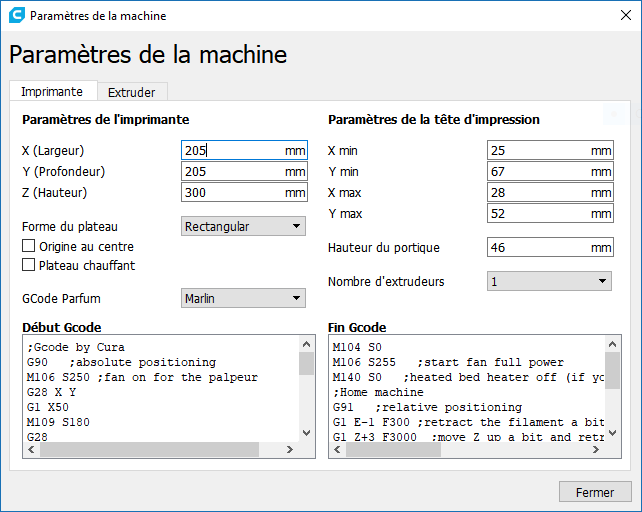This screenshot has height=512, width=642.
Task: Expand the GCode Parfum dropdown
Action: [x=244, y=298]
